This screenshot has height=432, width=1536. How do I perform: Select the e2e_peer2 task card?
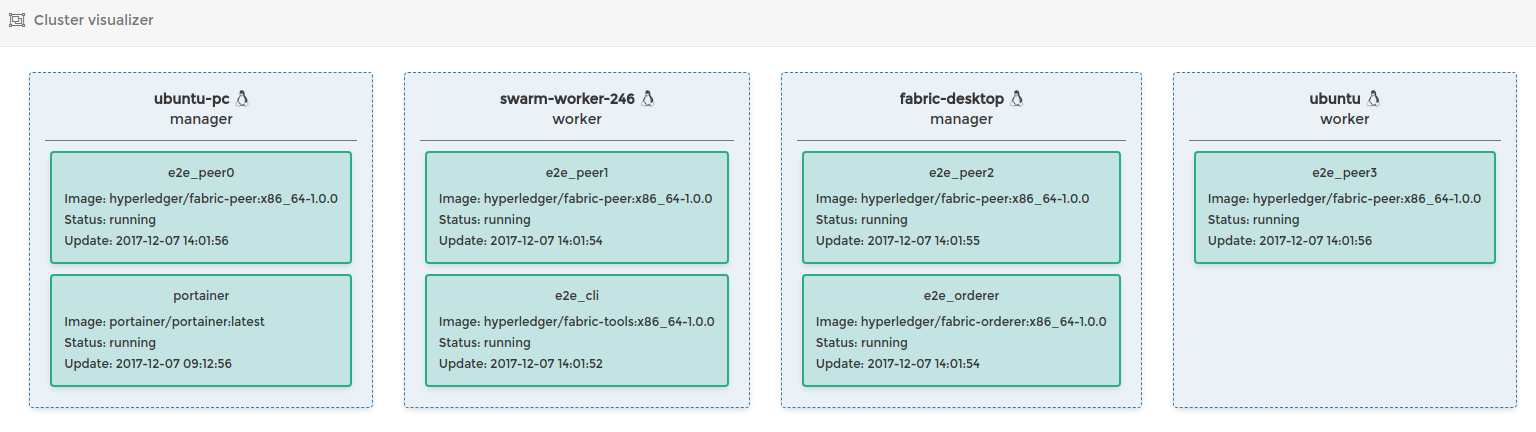(961, 207)
